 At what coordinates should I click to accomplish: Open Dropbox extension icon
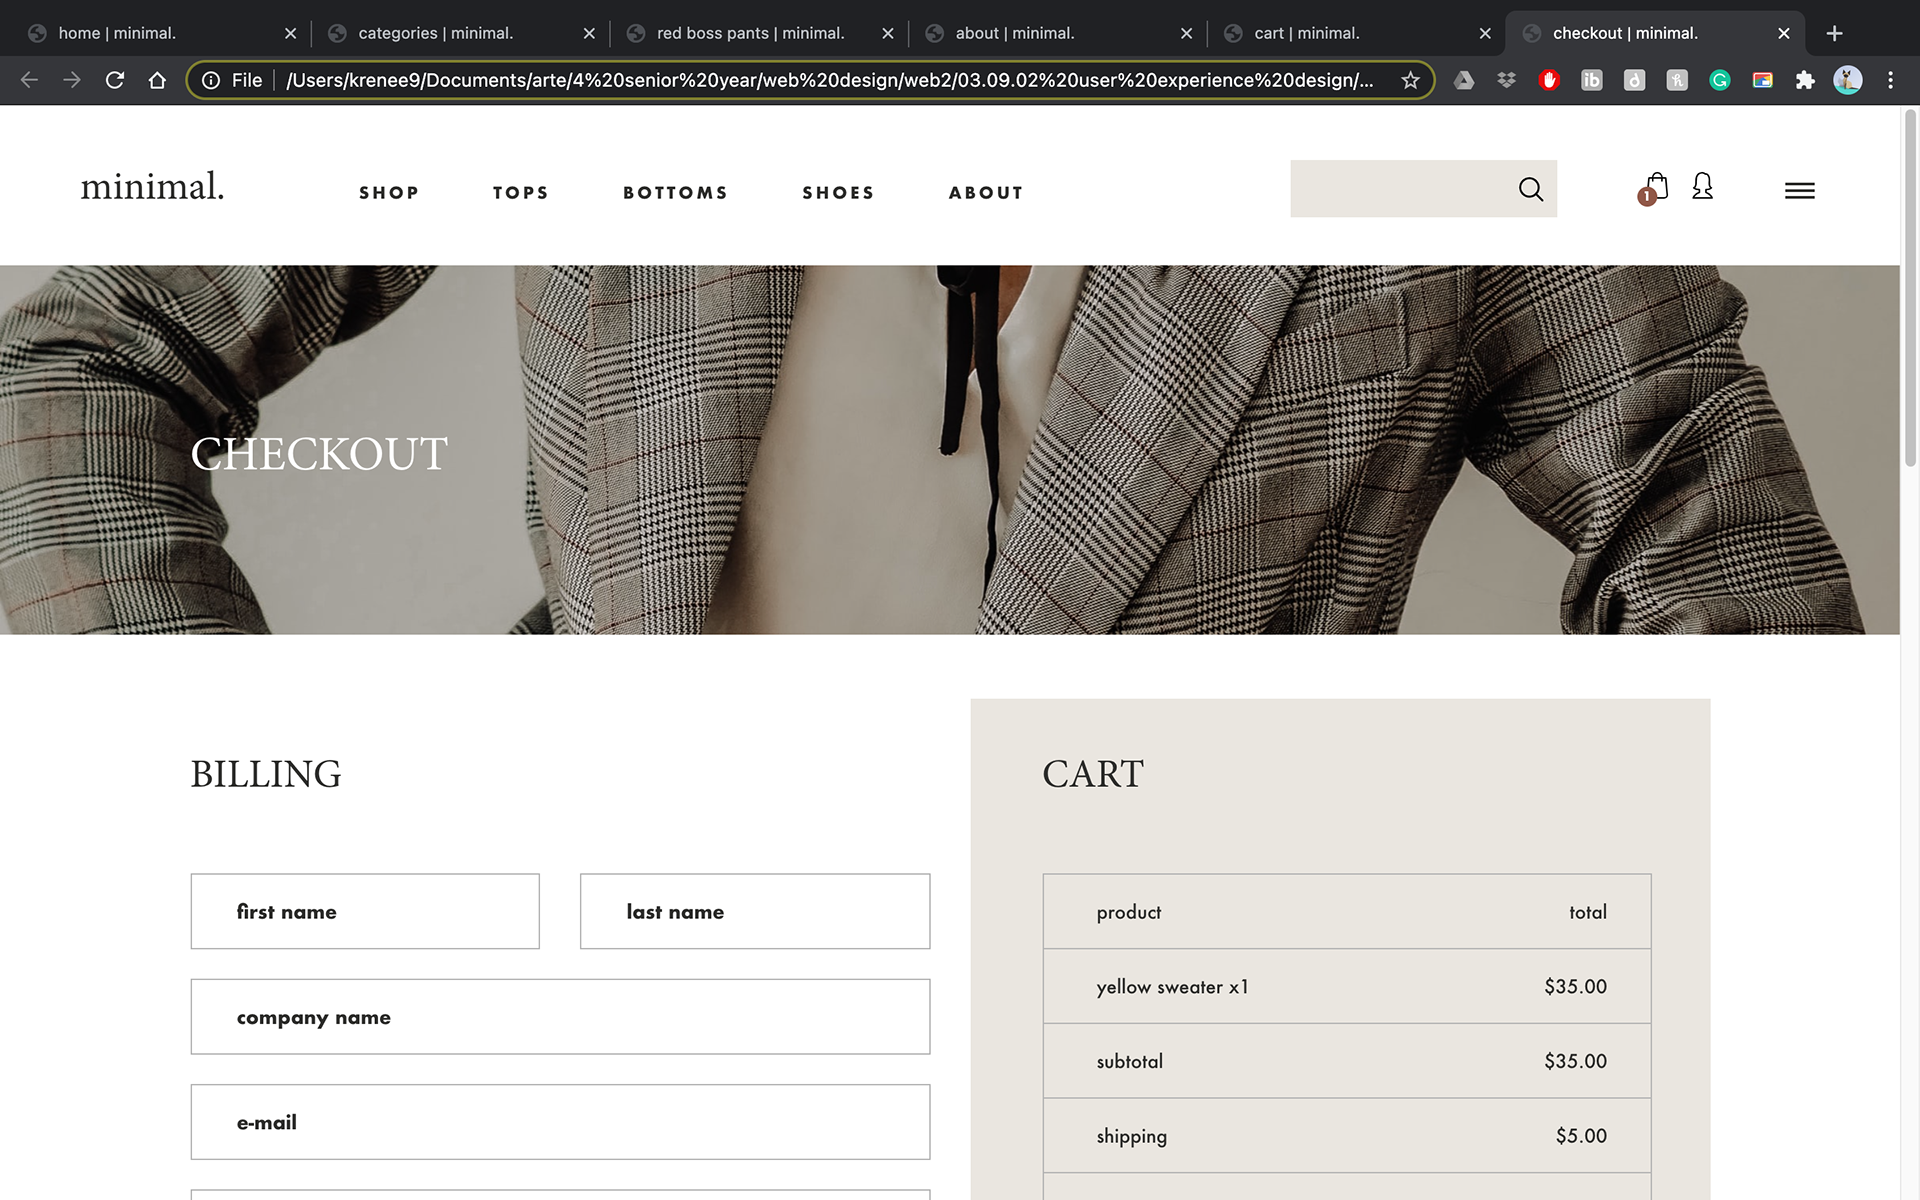pyautogui.click(x=1506, y=80)
